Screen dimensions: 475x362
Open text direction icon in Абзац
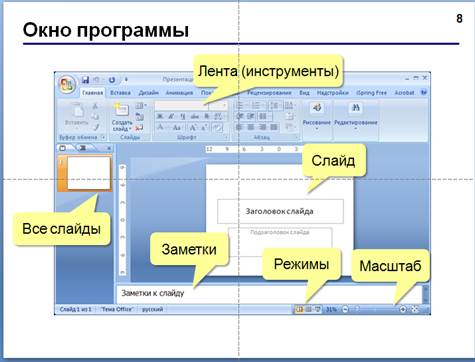[289, 106]
